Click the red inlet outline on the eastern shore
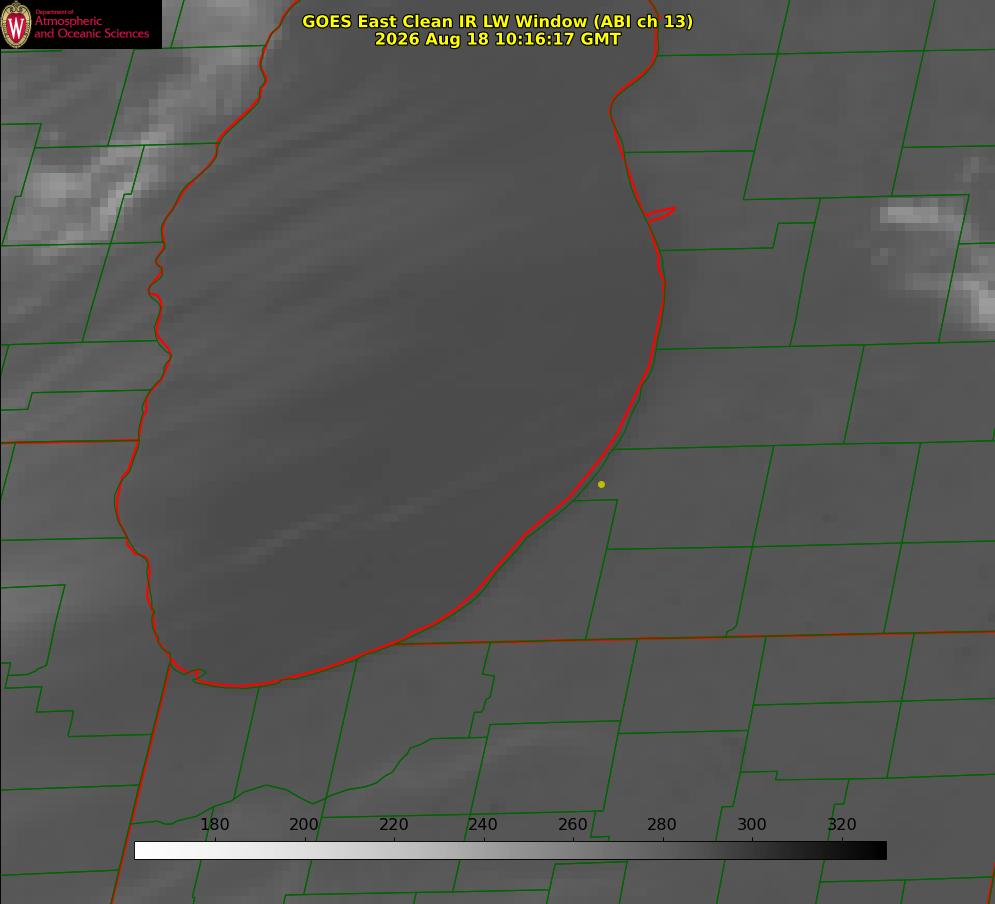 pyautogui.click(x=661, y=214)
